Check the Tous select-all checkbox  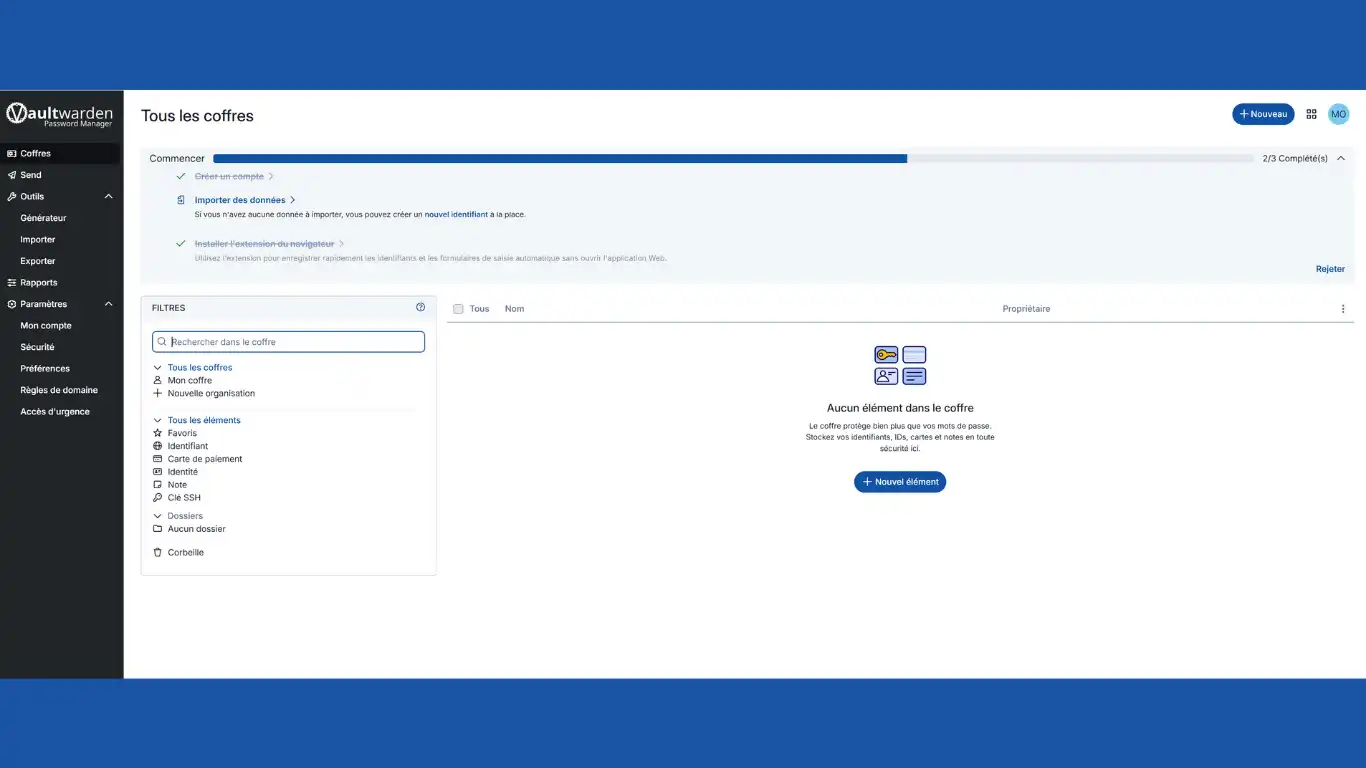point(458,309)
